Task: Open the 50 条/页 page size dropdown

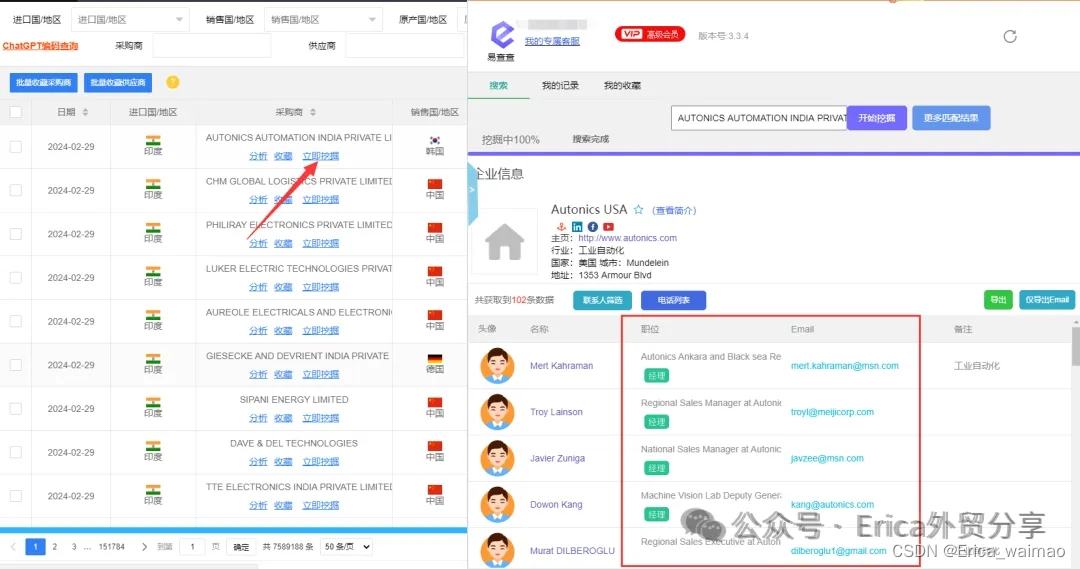Action: pos(346,546)
